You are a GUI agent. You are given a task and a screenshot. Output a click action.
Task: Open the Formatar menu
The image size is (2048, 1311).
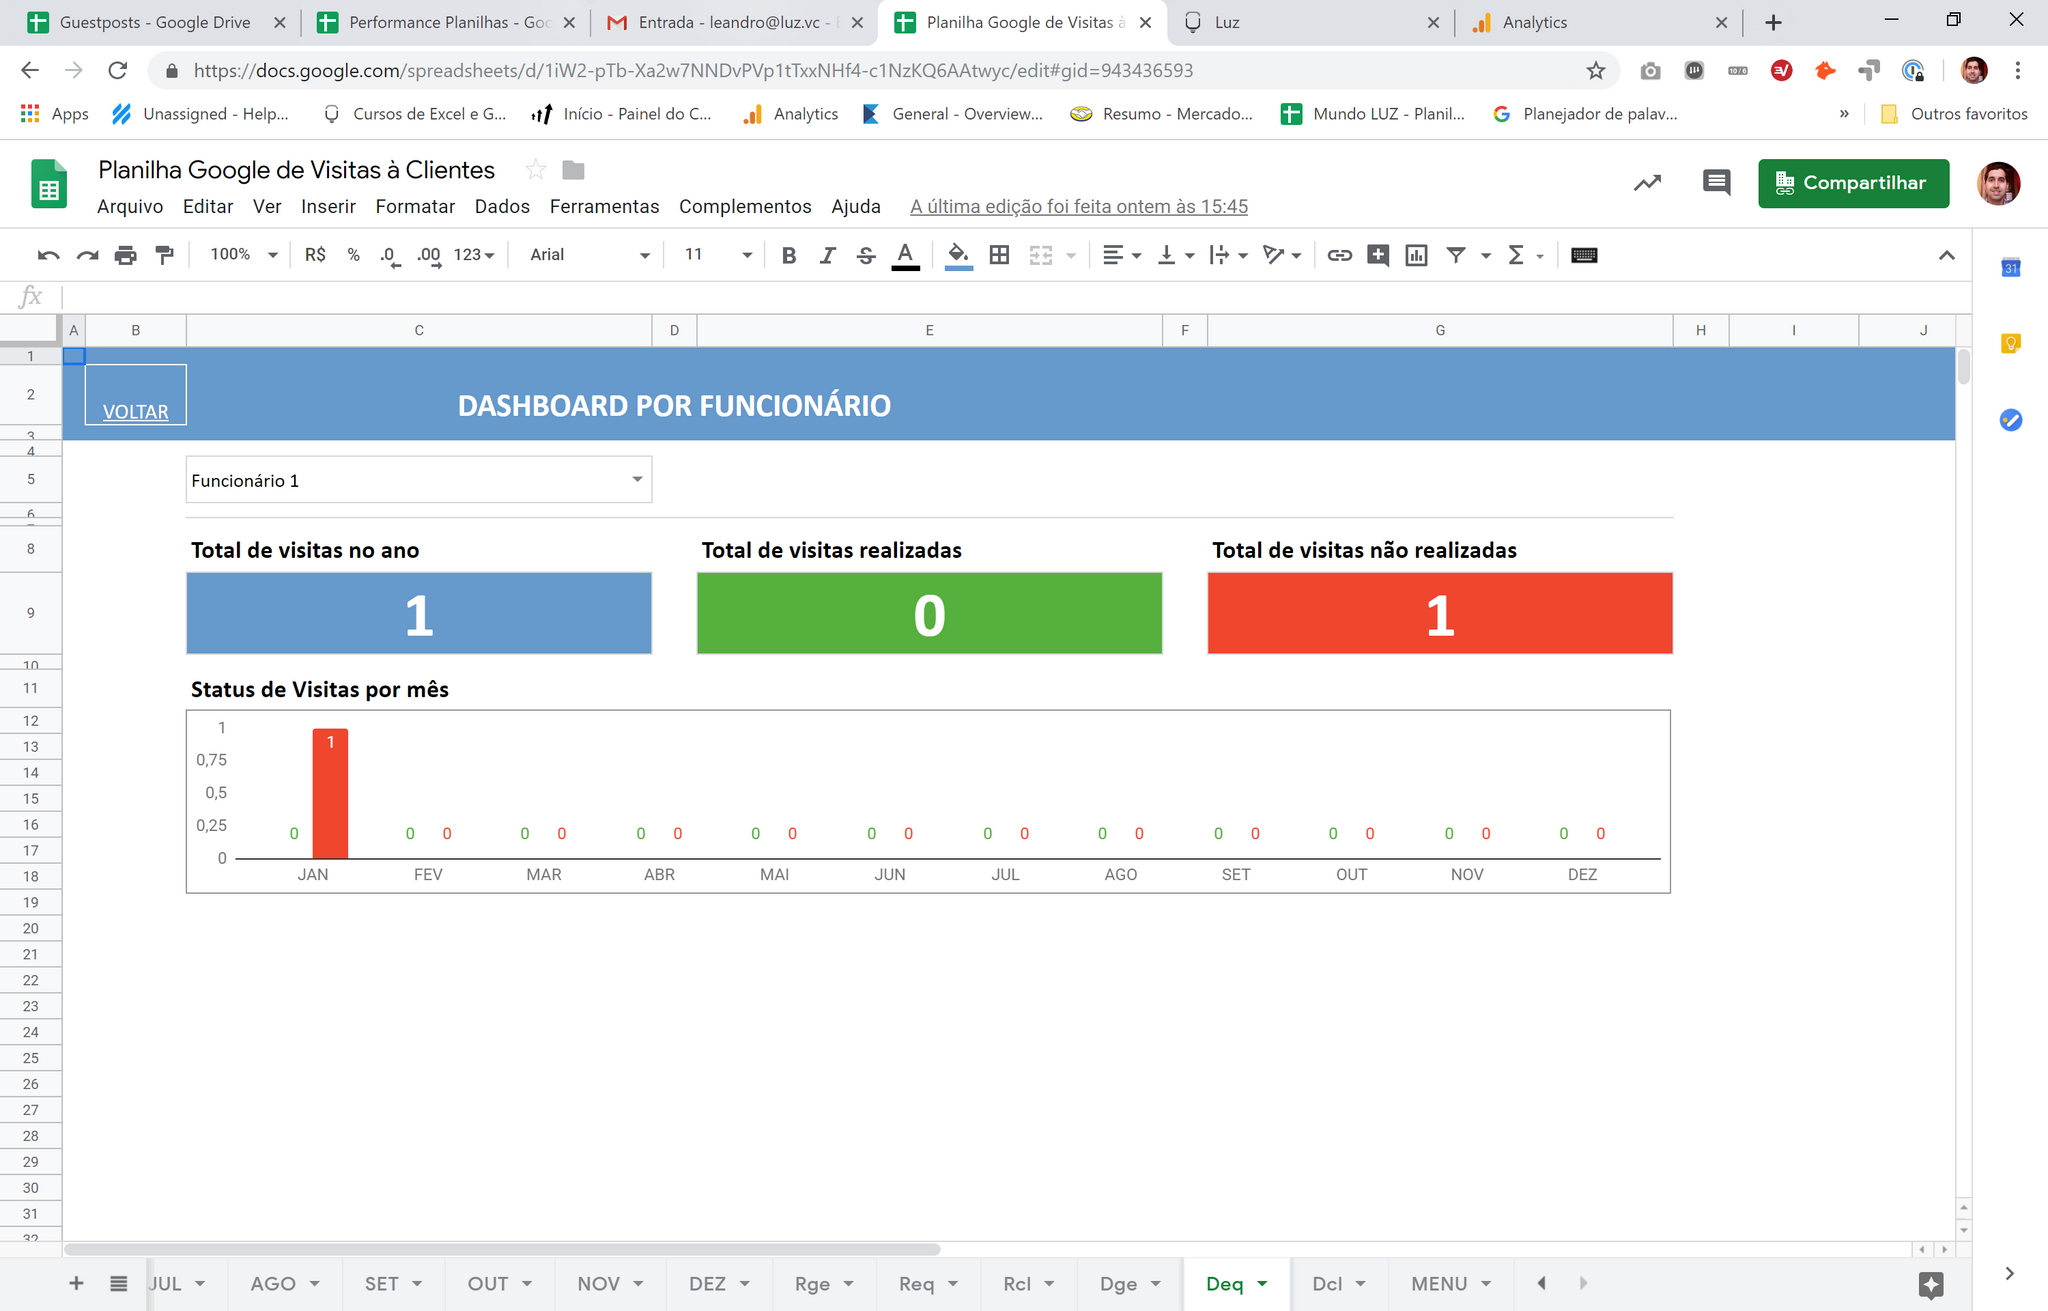click(x=415, y=206)
